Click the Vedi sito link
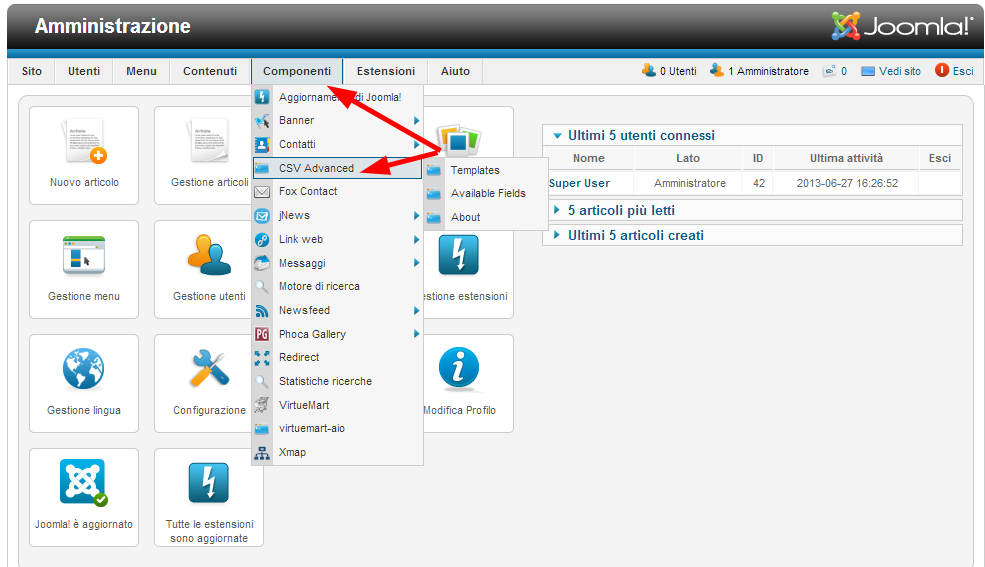The image size is (985, 567). 900,71
